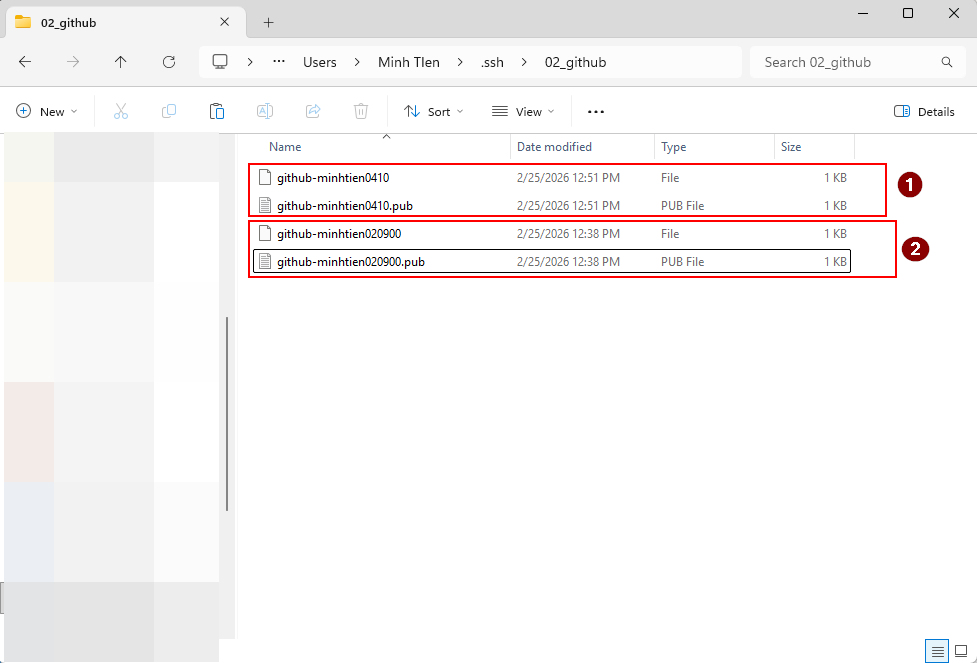
Task: Toggle the Details pane
Action: pyautogui.click(x=924, y=112)
